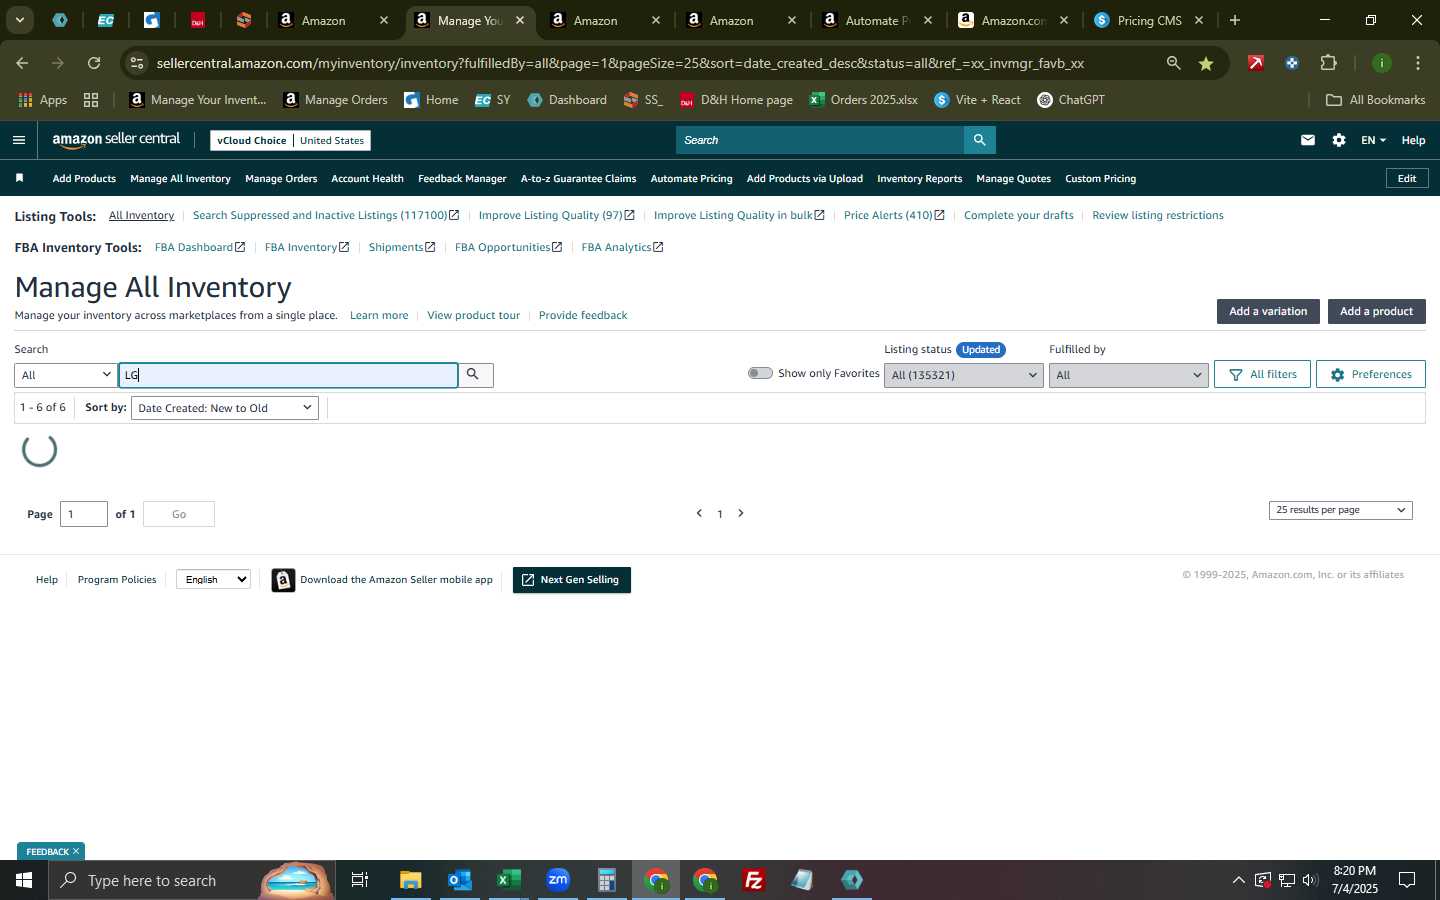Click the Add a variation button
This screenshot has height=900, width=1440.
pyautogui.click(x=1268, y=311)
